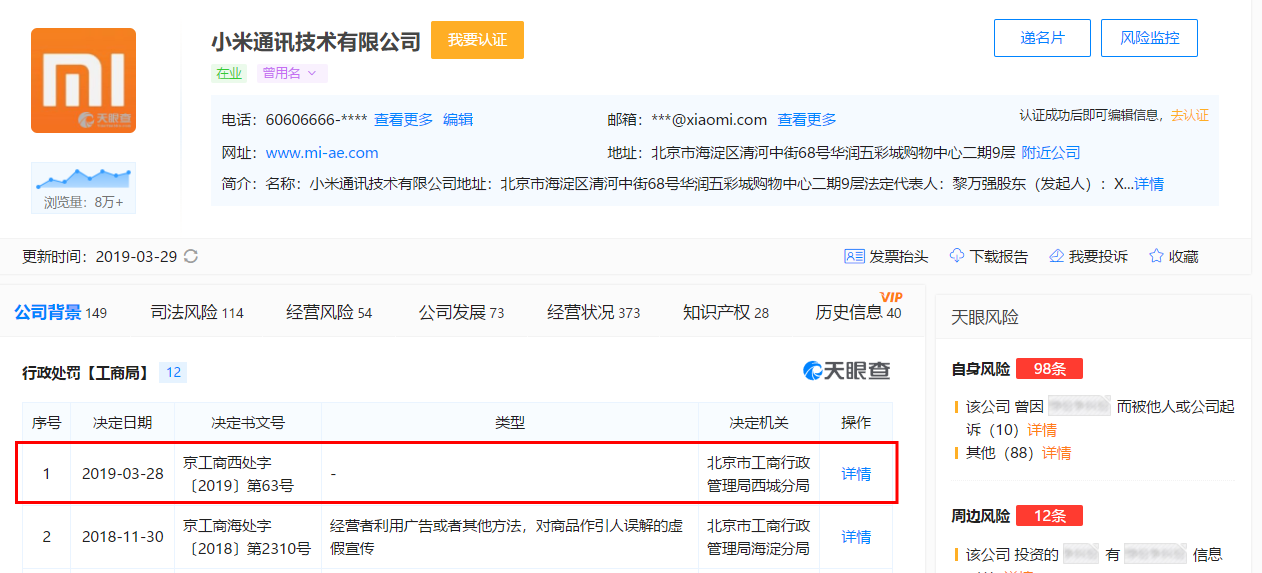Click 发票抬头 text link
Image resolution: width=1262 pixels, height=573 pixels.
(899, 256)
